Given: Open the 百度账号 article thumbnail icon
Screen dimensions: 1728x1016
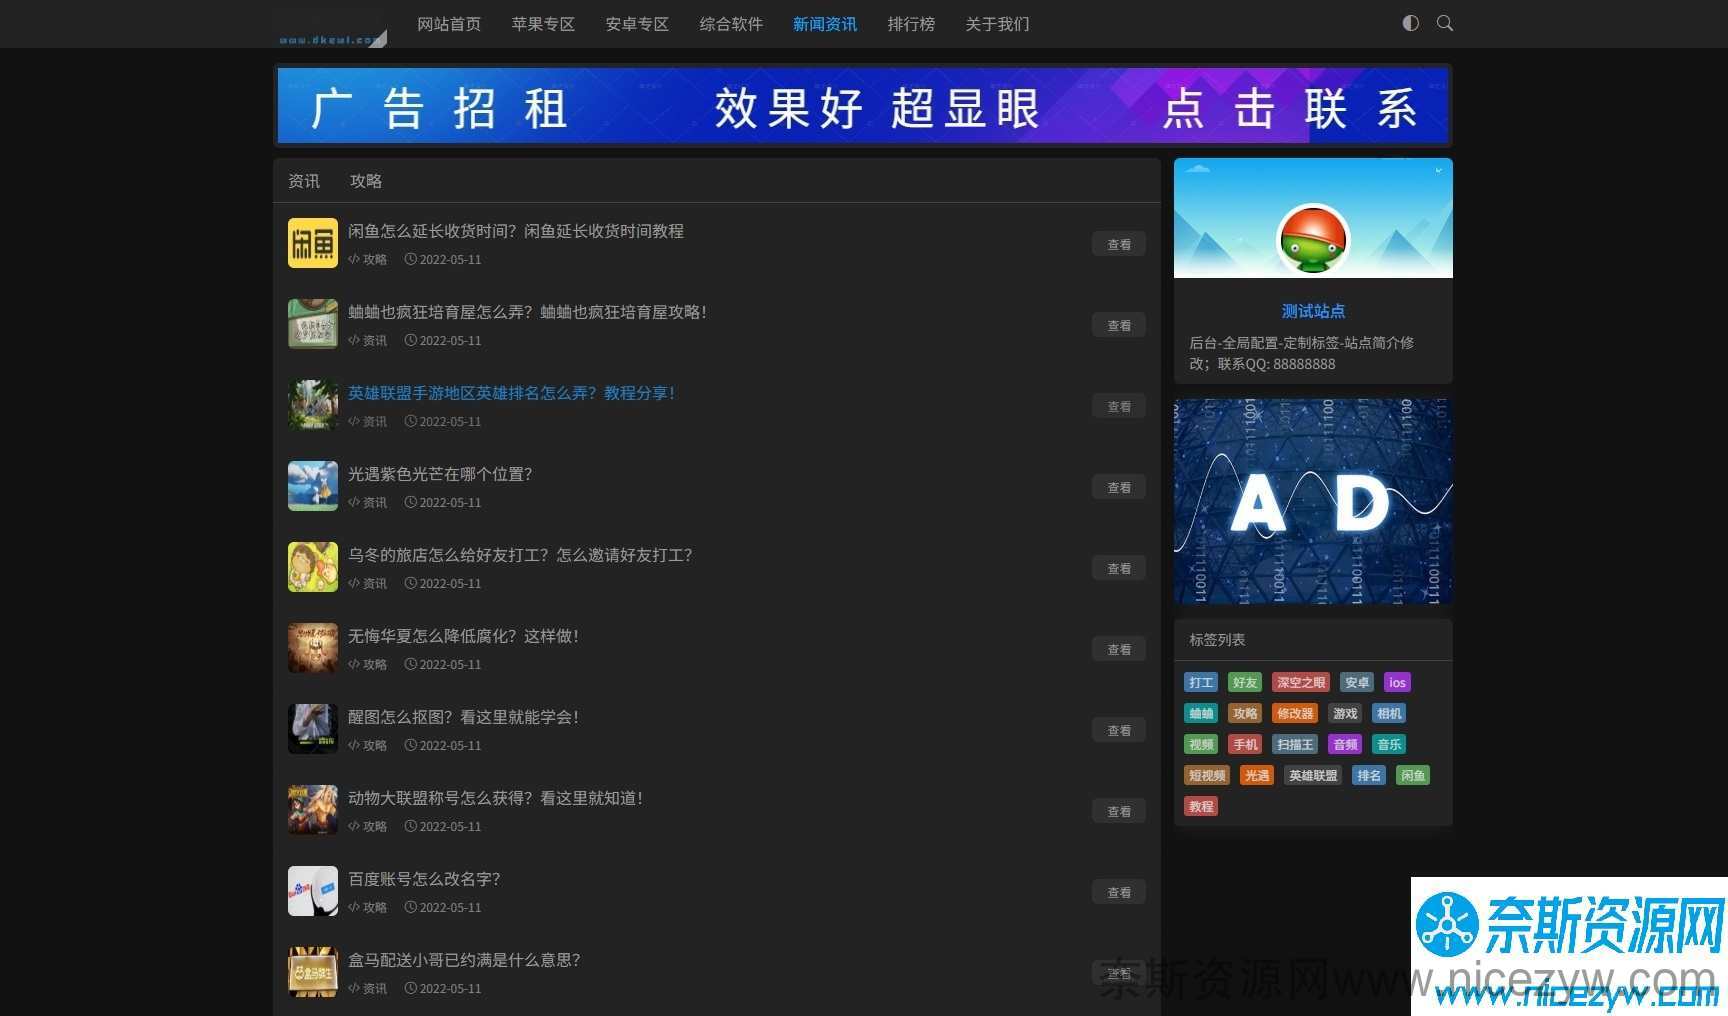Looking at the screenshot, I should coord(313,891).
